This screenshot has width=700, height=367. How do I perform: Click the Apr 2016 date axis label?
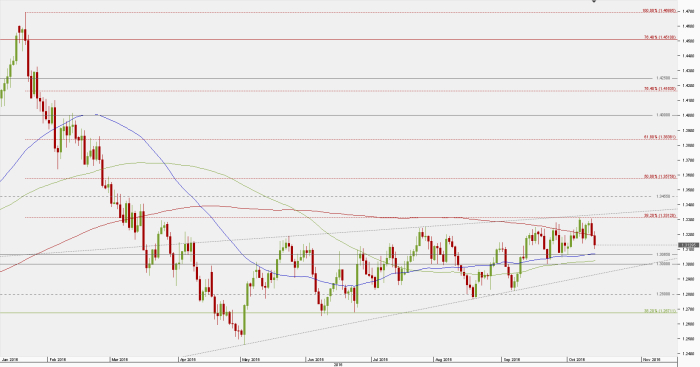pos(187,359)
